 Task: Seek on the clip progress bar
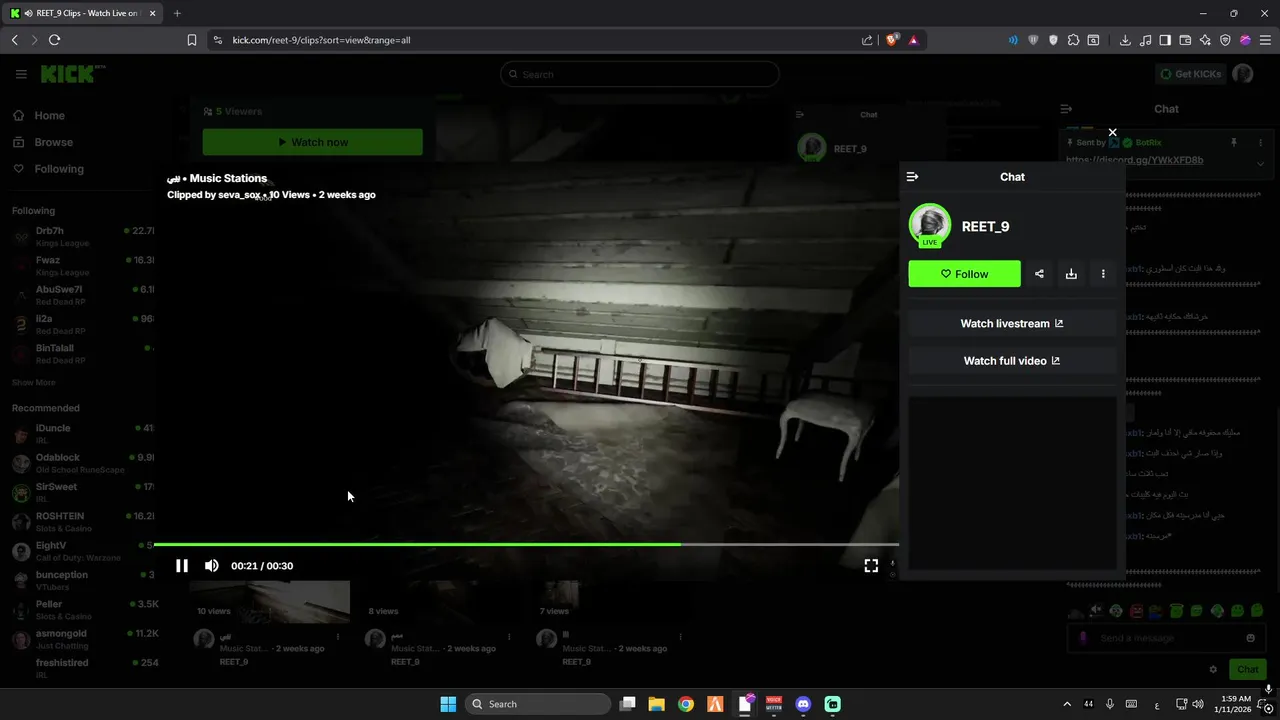pos(526,544)
